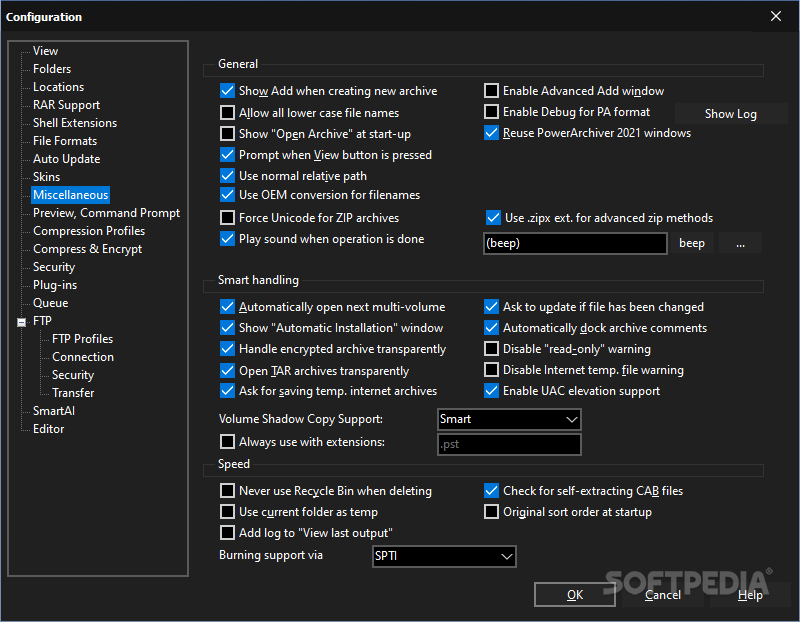
Task: Open the Skins settings page
Action: click(x=46, y=177)
